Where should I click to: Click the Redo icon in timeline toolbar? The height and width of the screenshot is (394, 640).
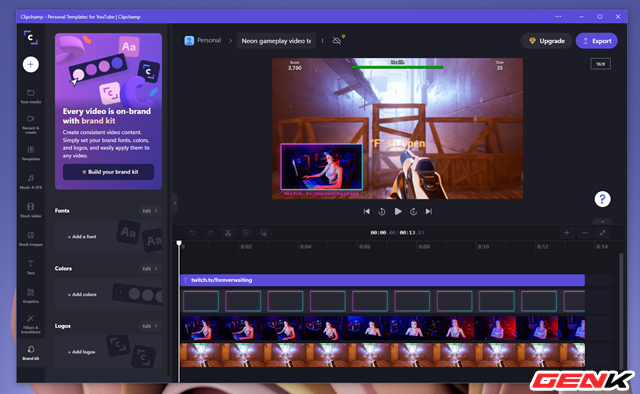click(210, 233)
